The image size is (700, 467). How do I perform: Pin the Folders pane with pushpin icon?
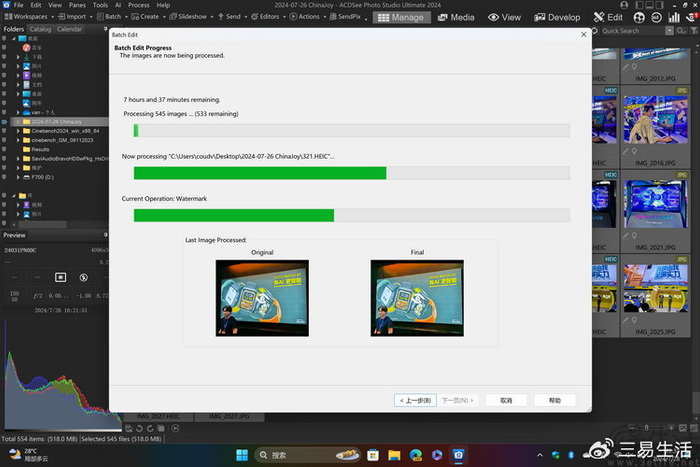coord(105,29)
